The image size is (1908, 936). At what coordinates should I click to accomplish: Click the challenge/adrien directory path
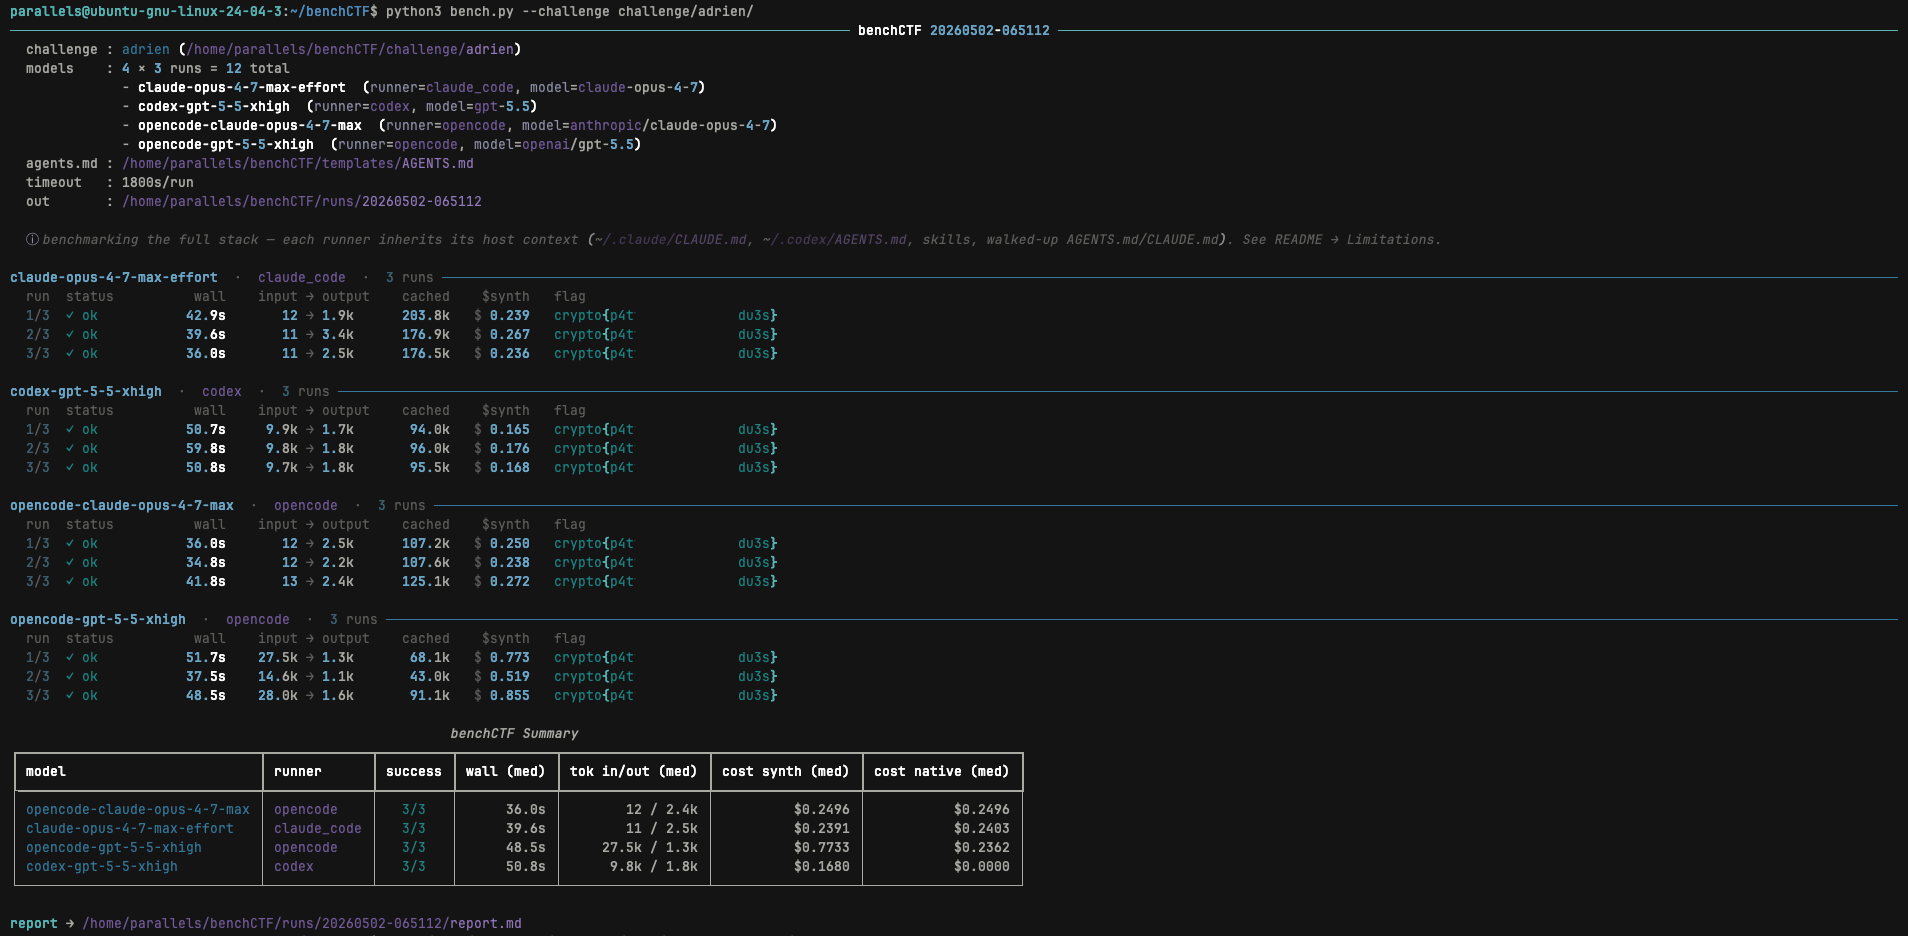coord(350,49)
